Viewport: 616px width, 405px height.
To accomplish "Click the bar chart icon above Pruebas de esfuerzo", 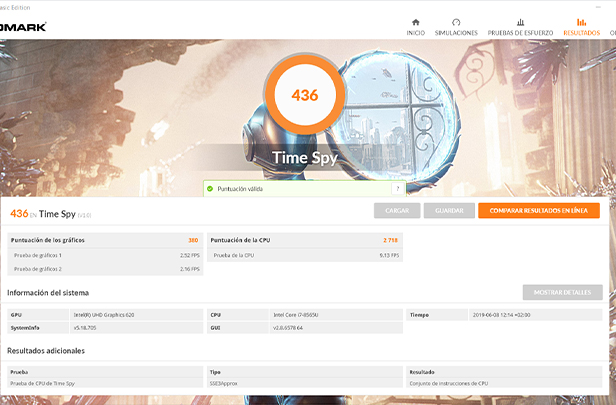I will click(521, 22).
